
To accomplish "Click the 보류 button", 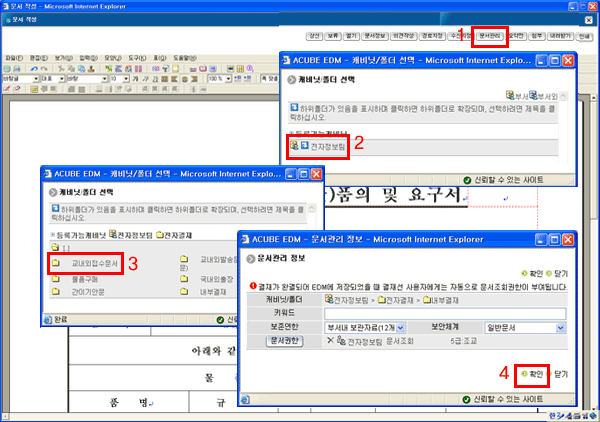I will (x=333, y=36).
